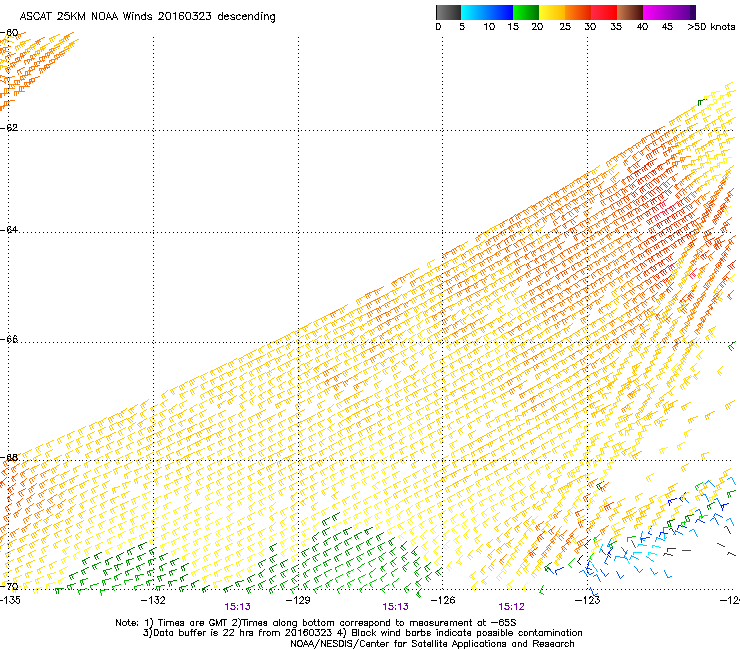
Task: Pick the gray 0-5 knots legend swatch
Action: [448, 12]
